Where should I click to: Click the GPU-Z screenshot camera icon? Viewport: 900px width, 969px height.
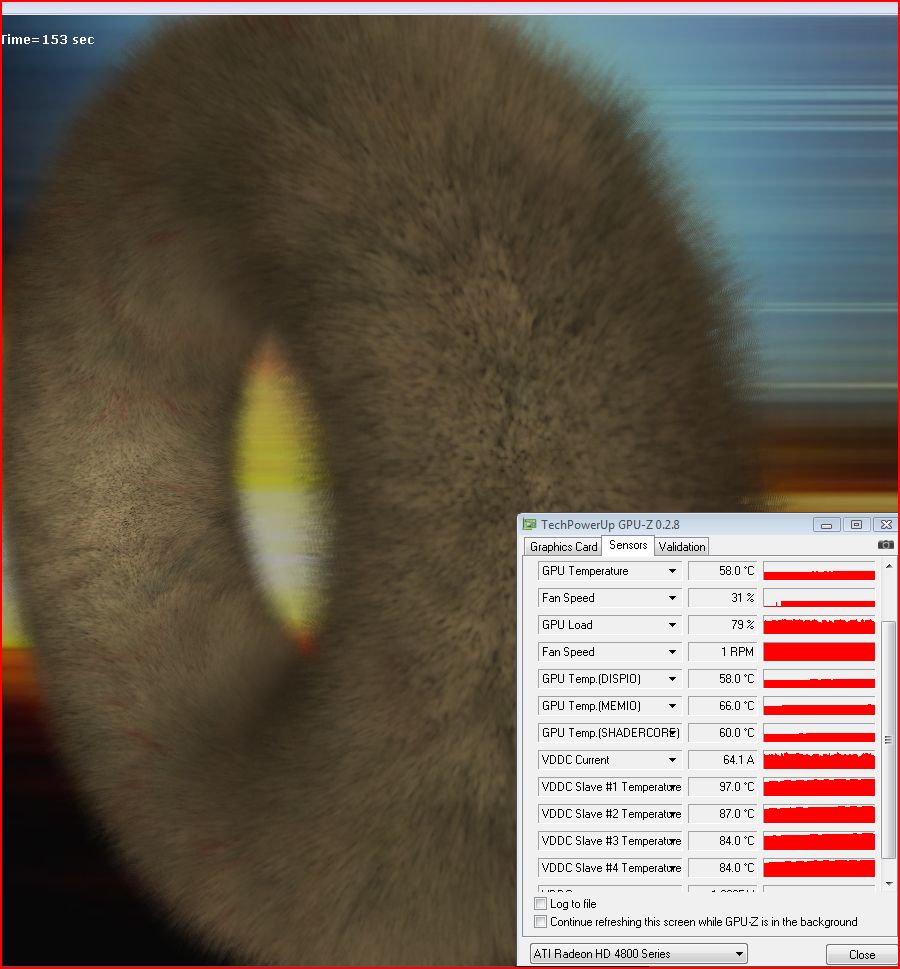tap(885, 544)
